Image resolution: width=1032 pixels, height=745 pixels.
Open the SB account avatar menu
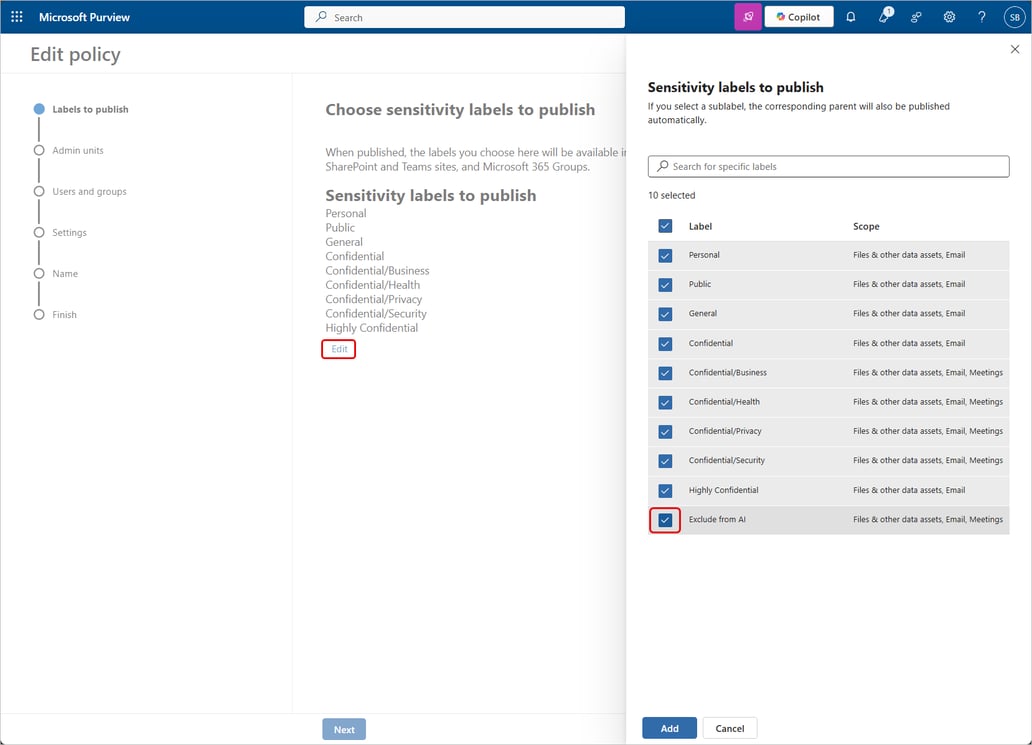coord(1014,17)
